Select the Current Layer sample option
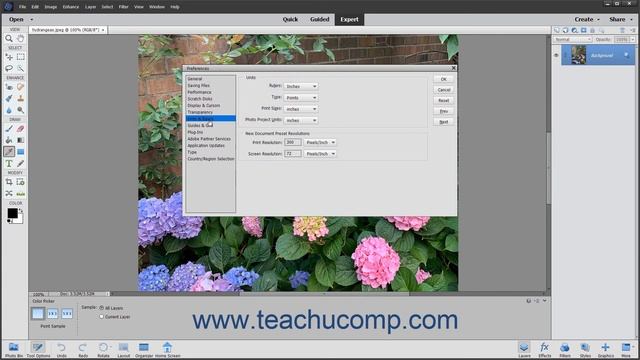Viewport: 640px width, 360px height. click(102, 317)
